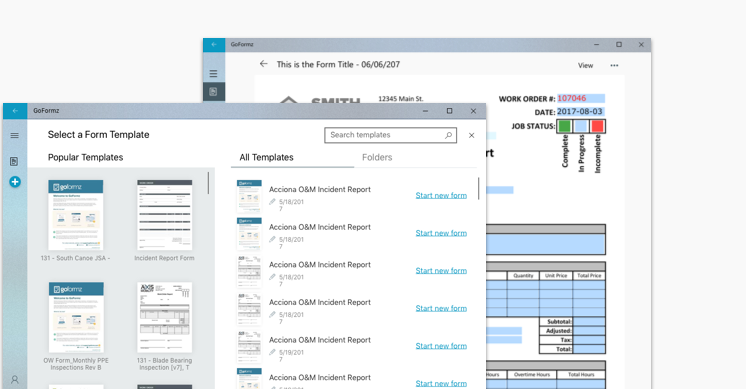The height and width of the screenshot is (389, 746).
Task: Select red Incomplete job status box
Action: [x=597, y=126]
